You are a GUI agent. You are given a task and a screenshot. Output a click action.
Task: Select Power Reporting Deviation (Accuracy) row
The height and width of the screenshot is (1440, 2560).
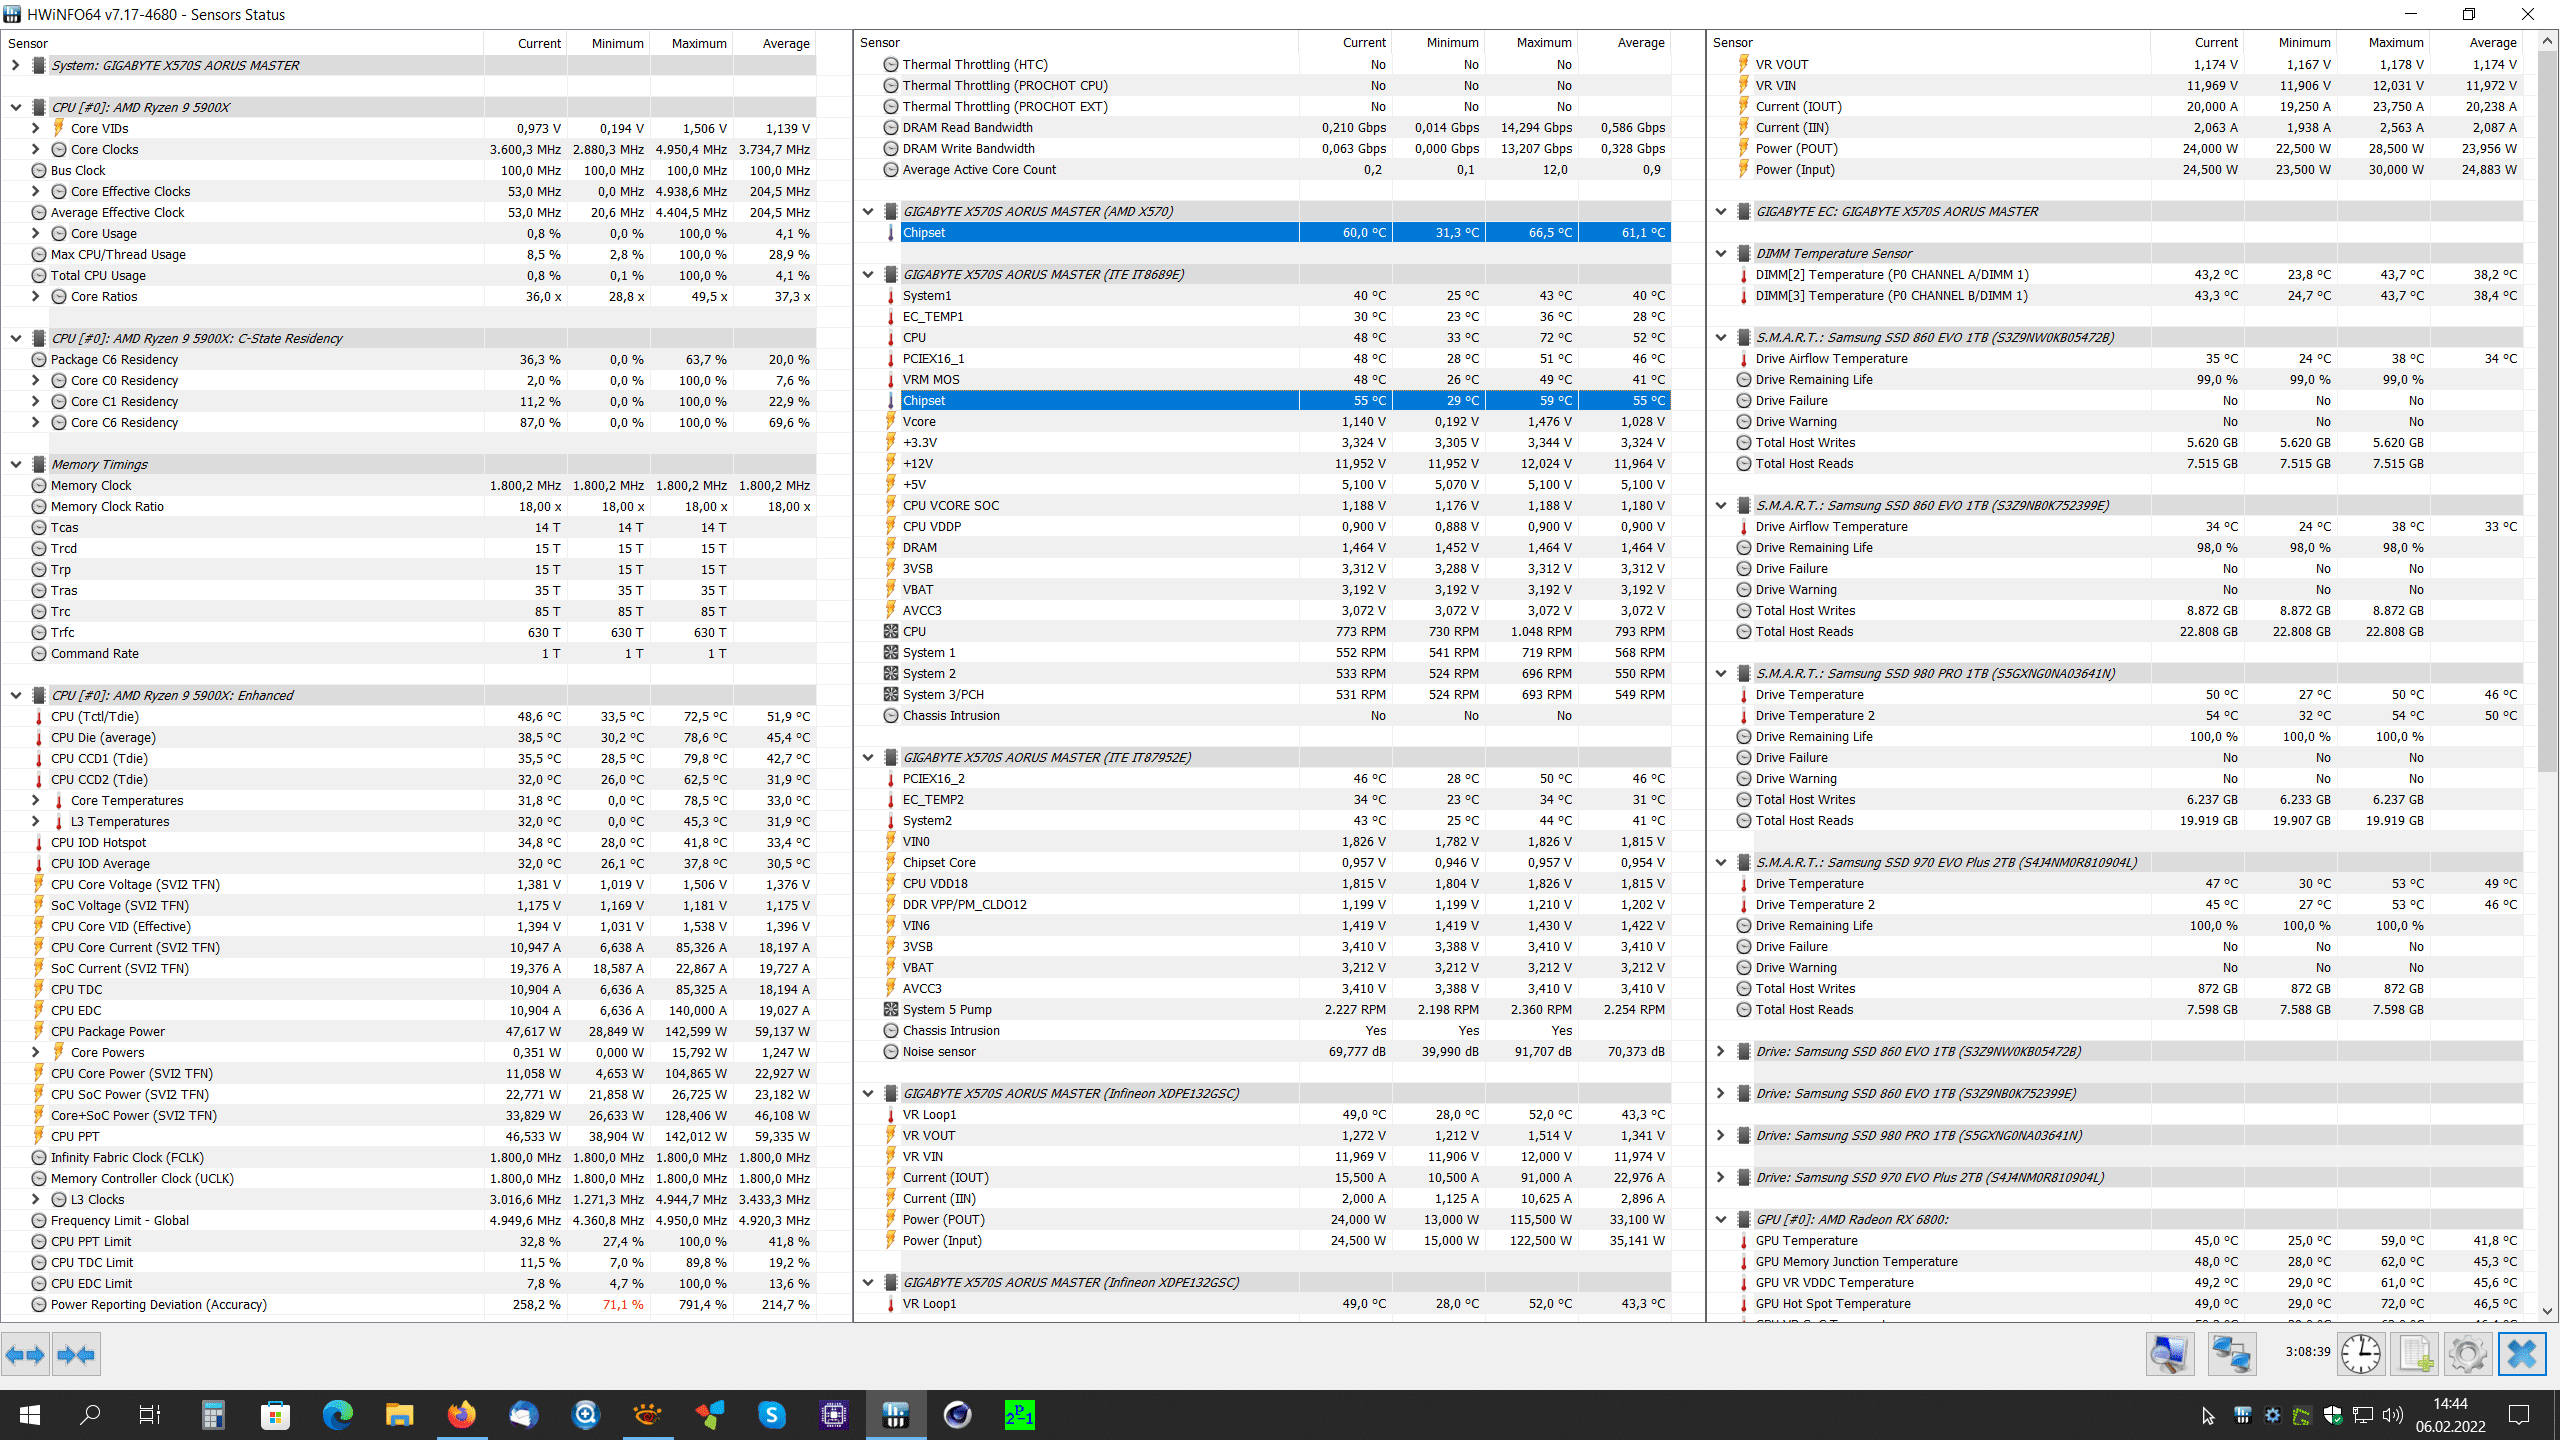[x=409, y=1304]
